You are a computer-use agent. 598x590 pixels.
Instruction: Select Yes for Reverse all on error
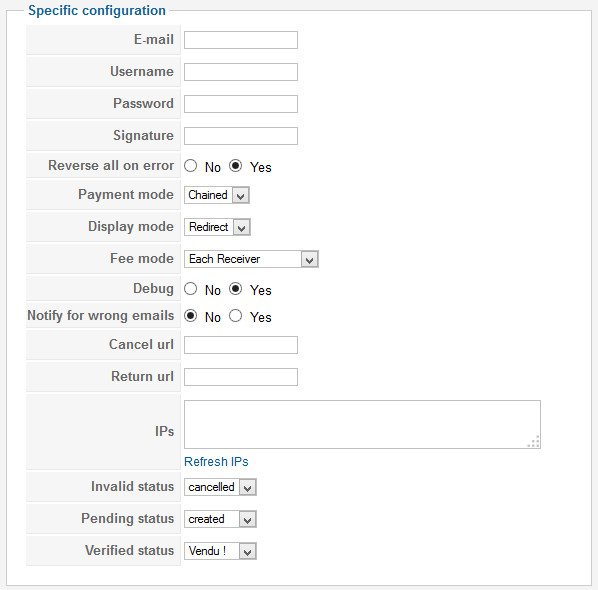tap(235, 166)
